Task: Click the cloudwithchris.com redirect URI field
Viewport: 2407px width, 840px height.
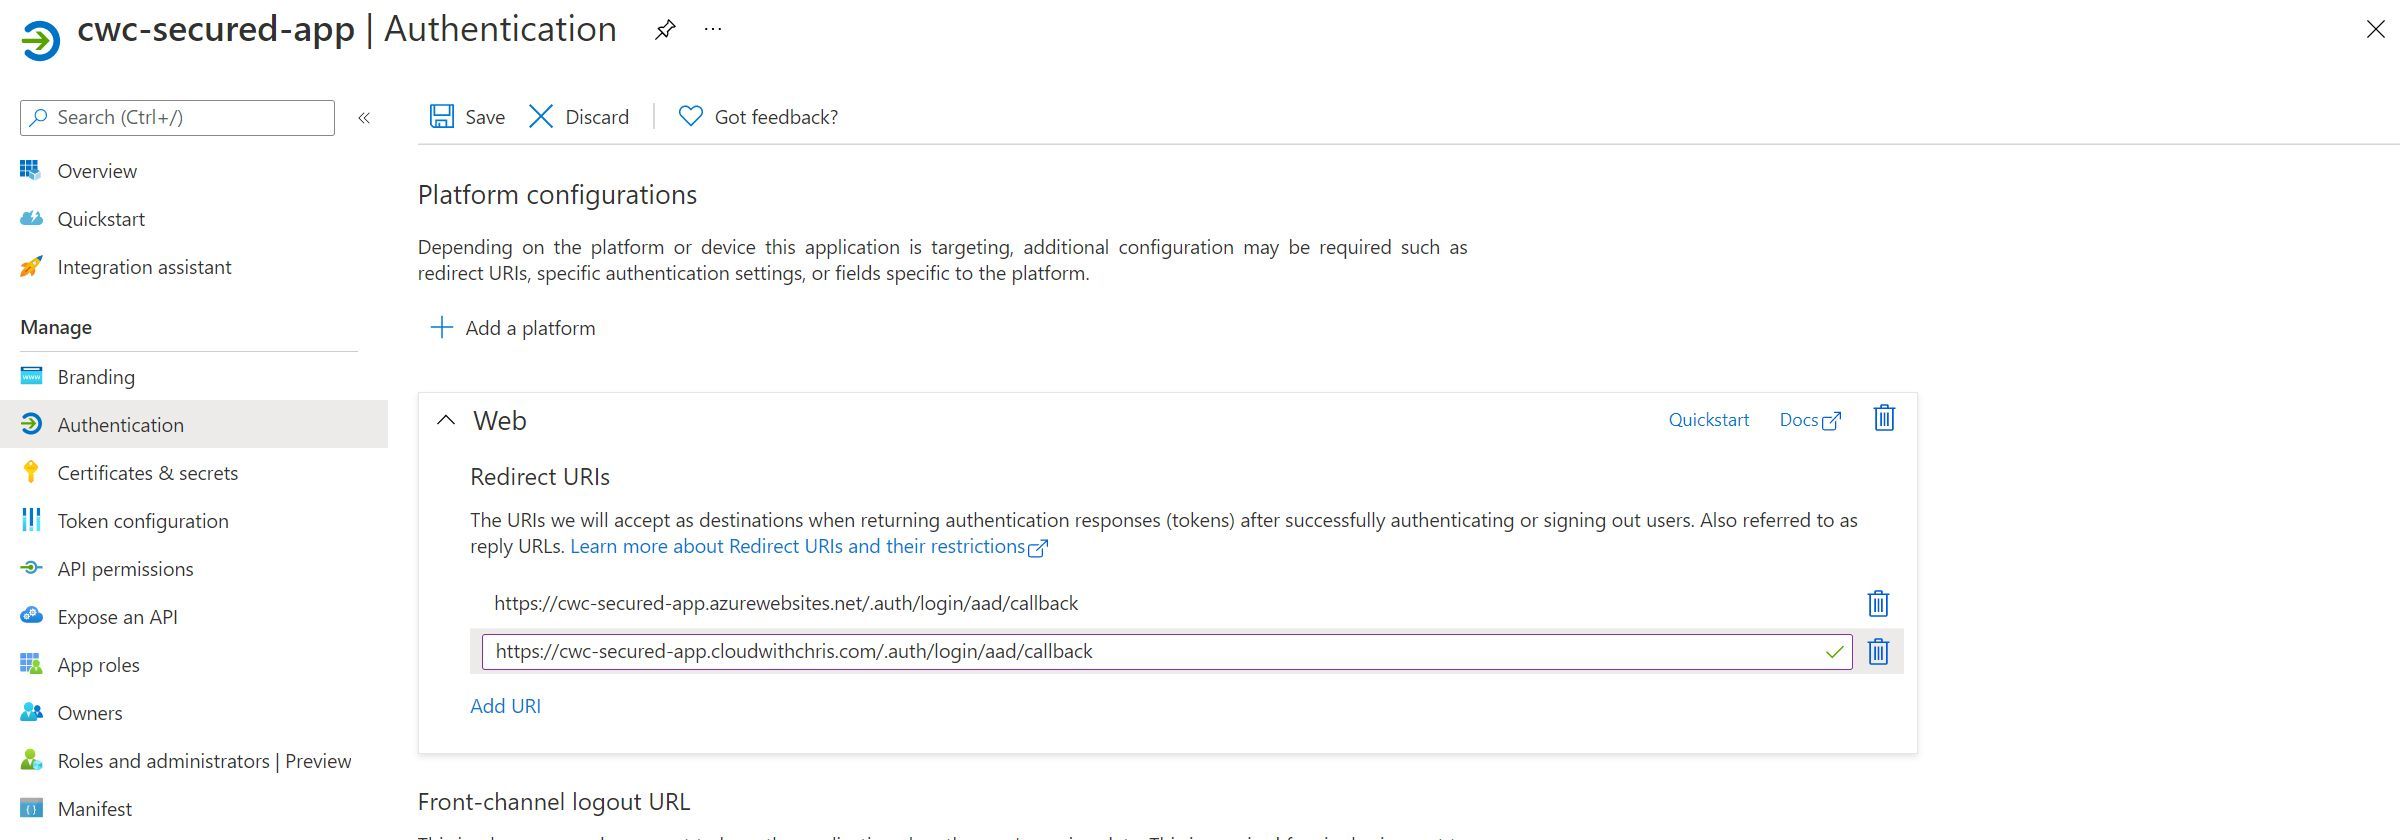Action: (1166, 652)
